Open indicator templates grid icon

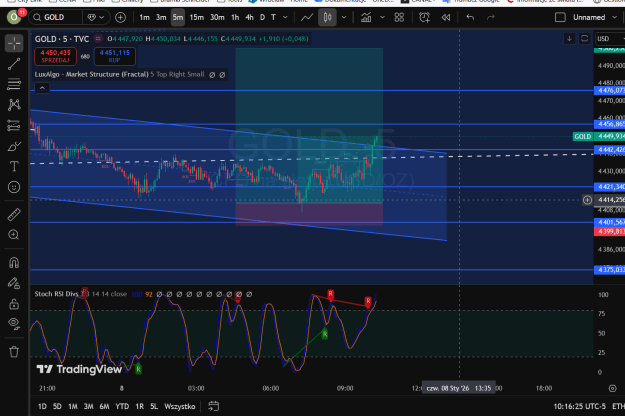(x=399, y=17)
